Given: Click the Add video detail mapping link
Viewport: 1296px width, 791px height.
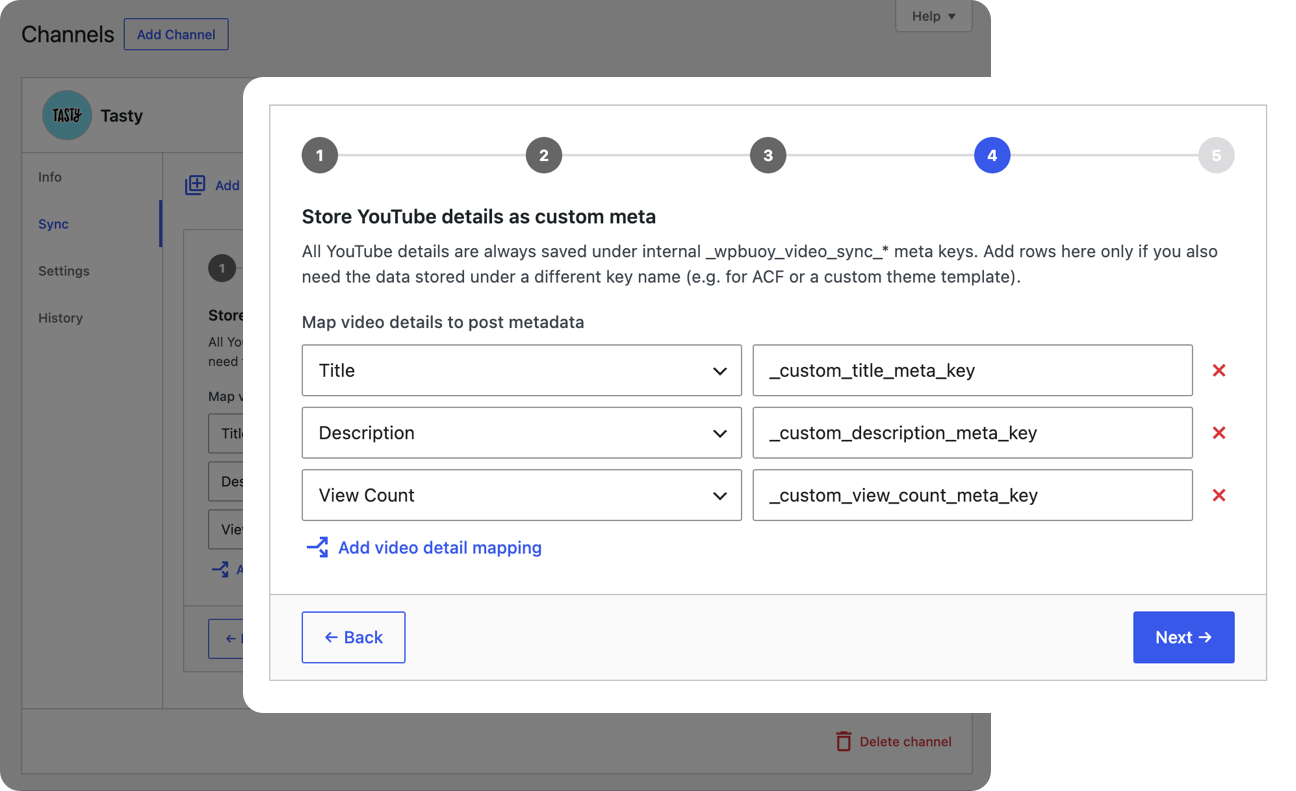Looking at the screenshot, I should pos(440,547).
